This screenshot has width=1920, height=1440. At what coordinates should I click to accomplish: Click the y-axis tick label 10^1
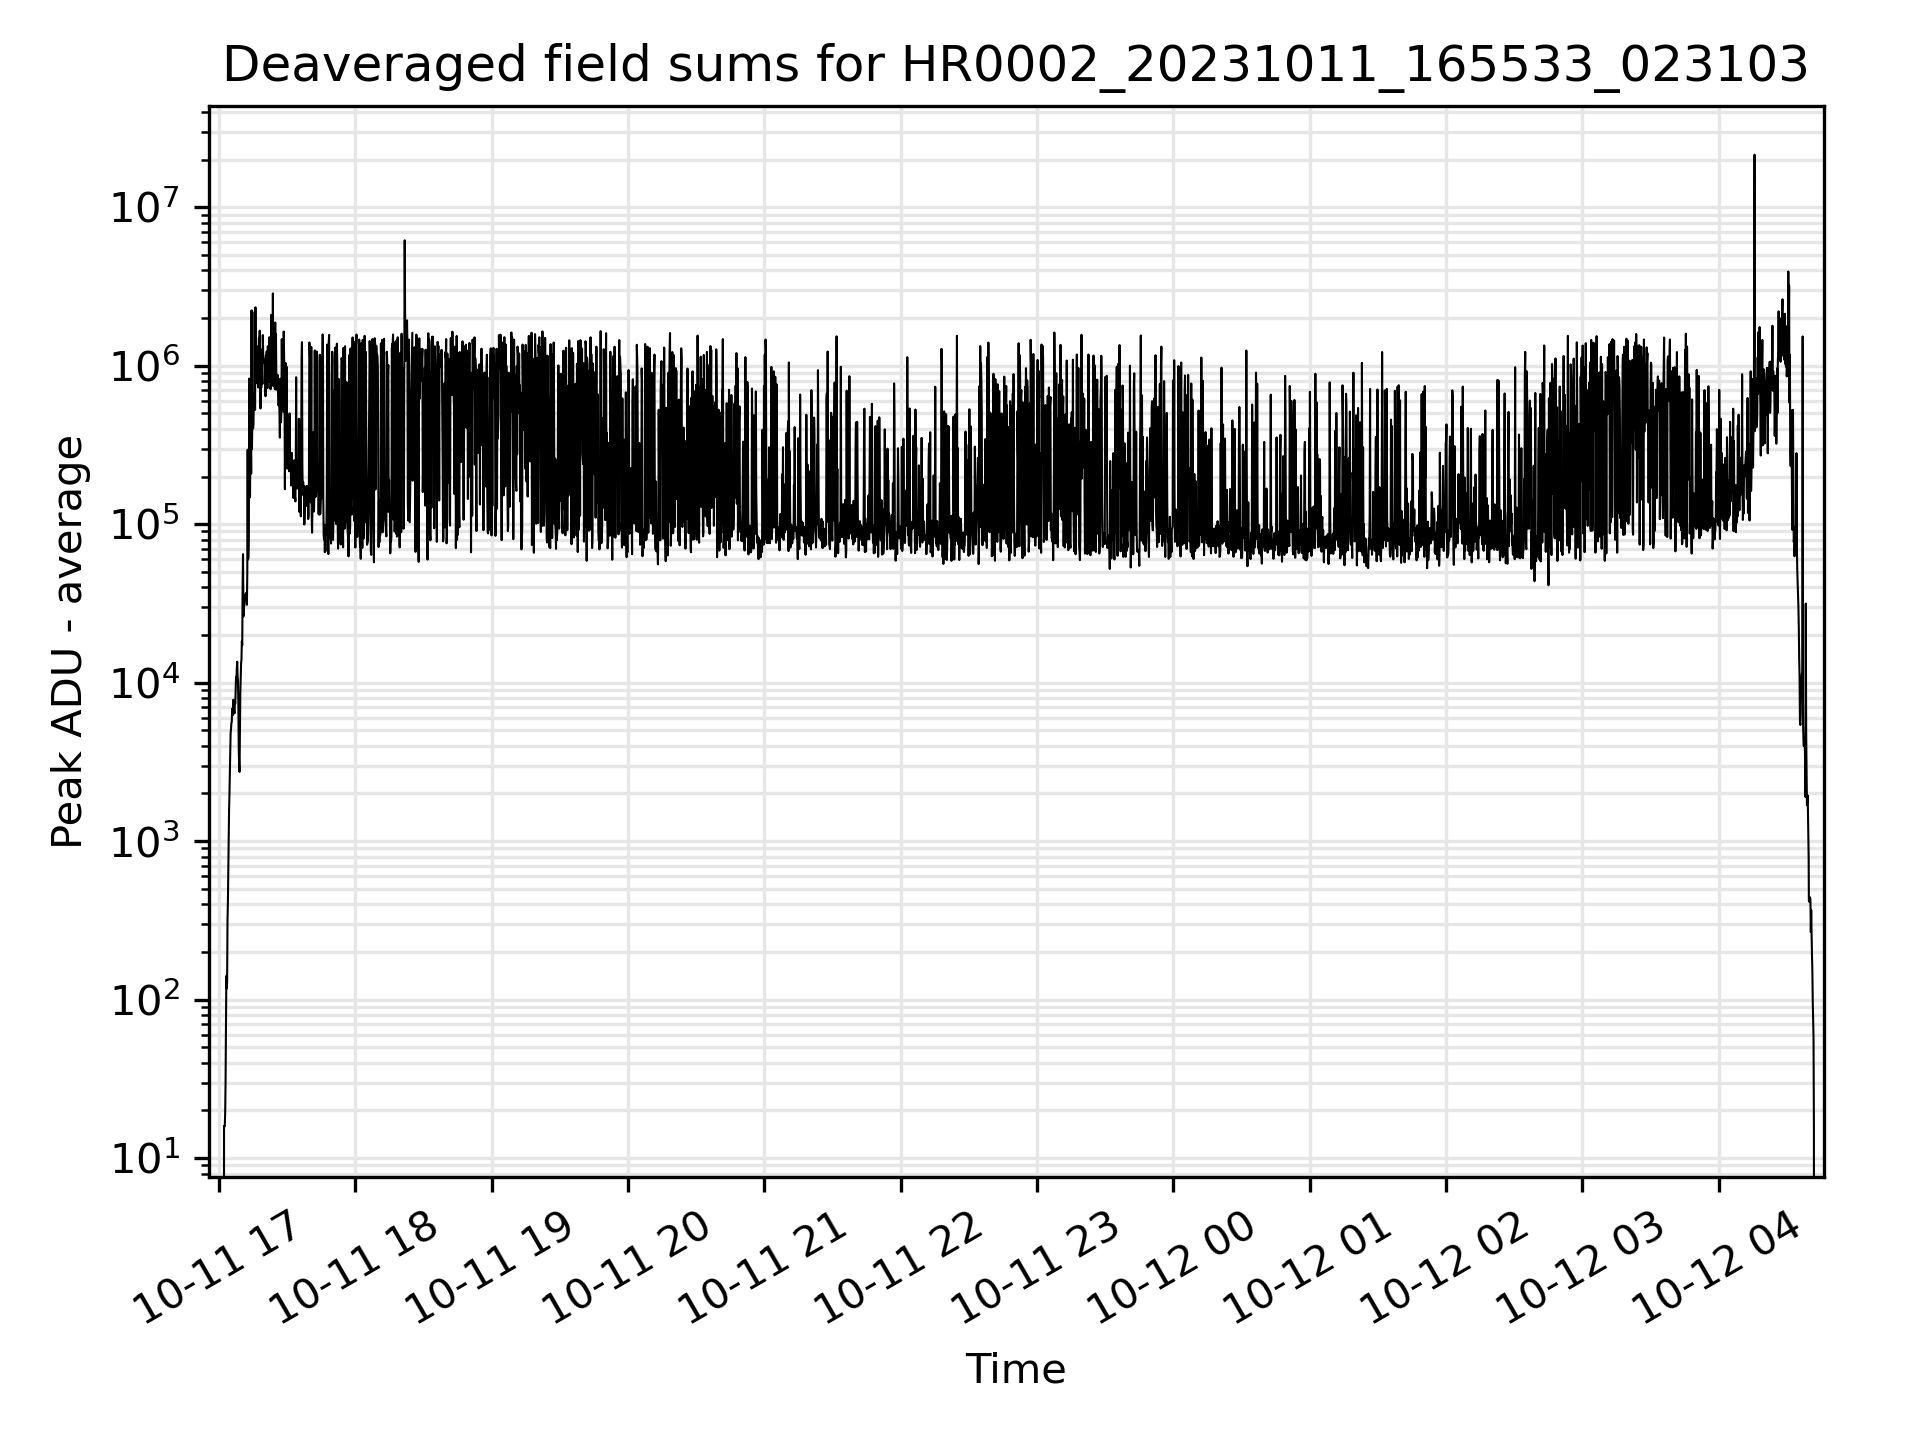click(x=145, y=1156)
